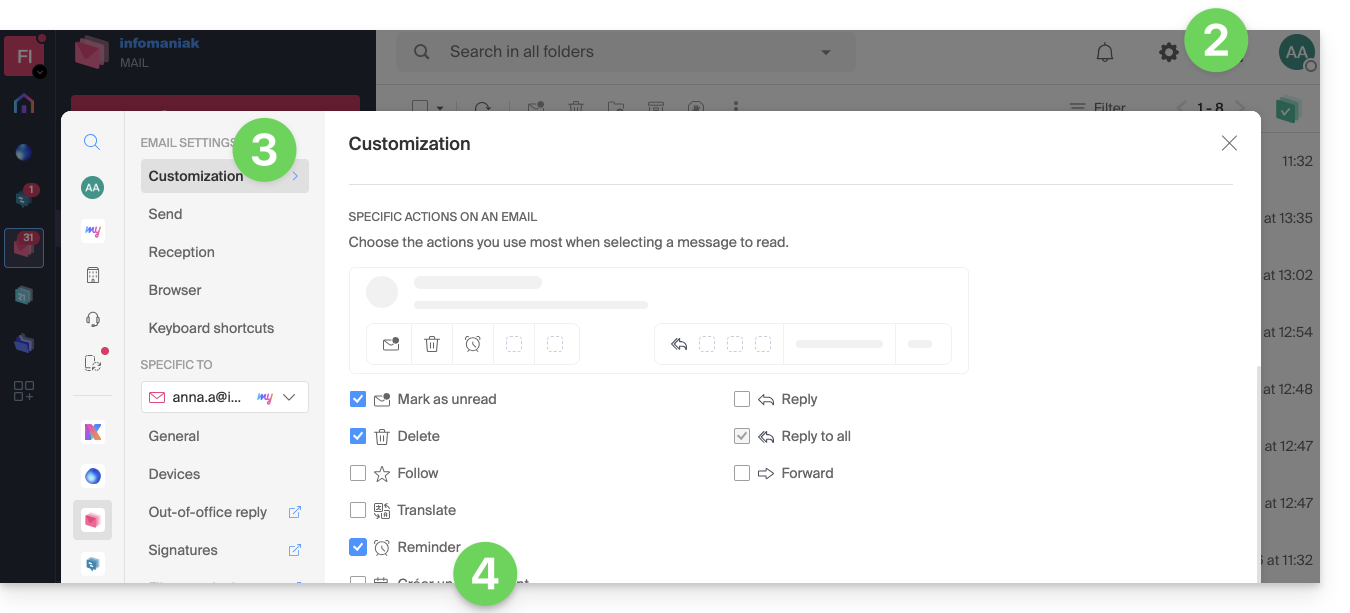Click the notification bell icon

pos(1105,53)
